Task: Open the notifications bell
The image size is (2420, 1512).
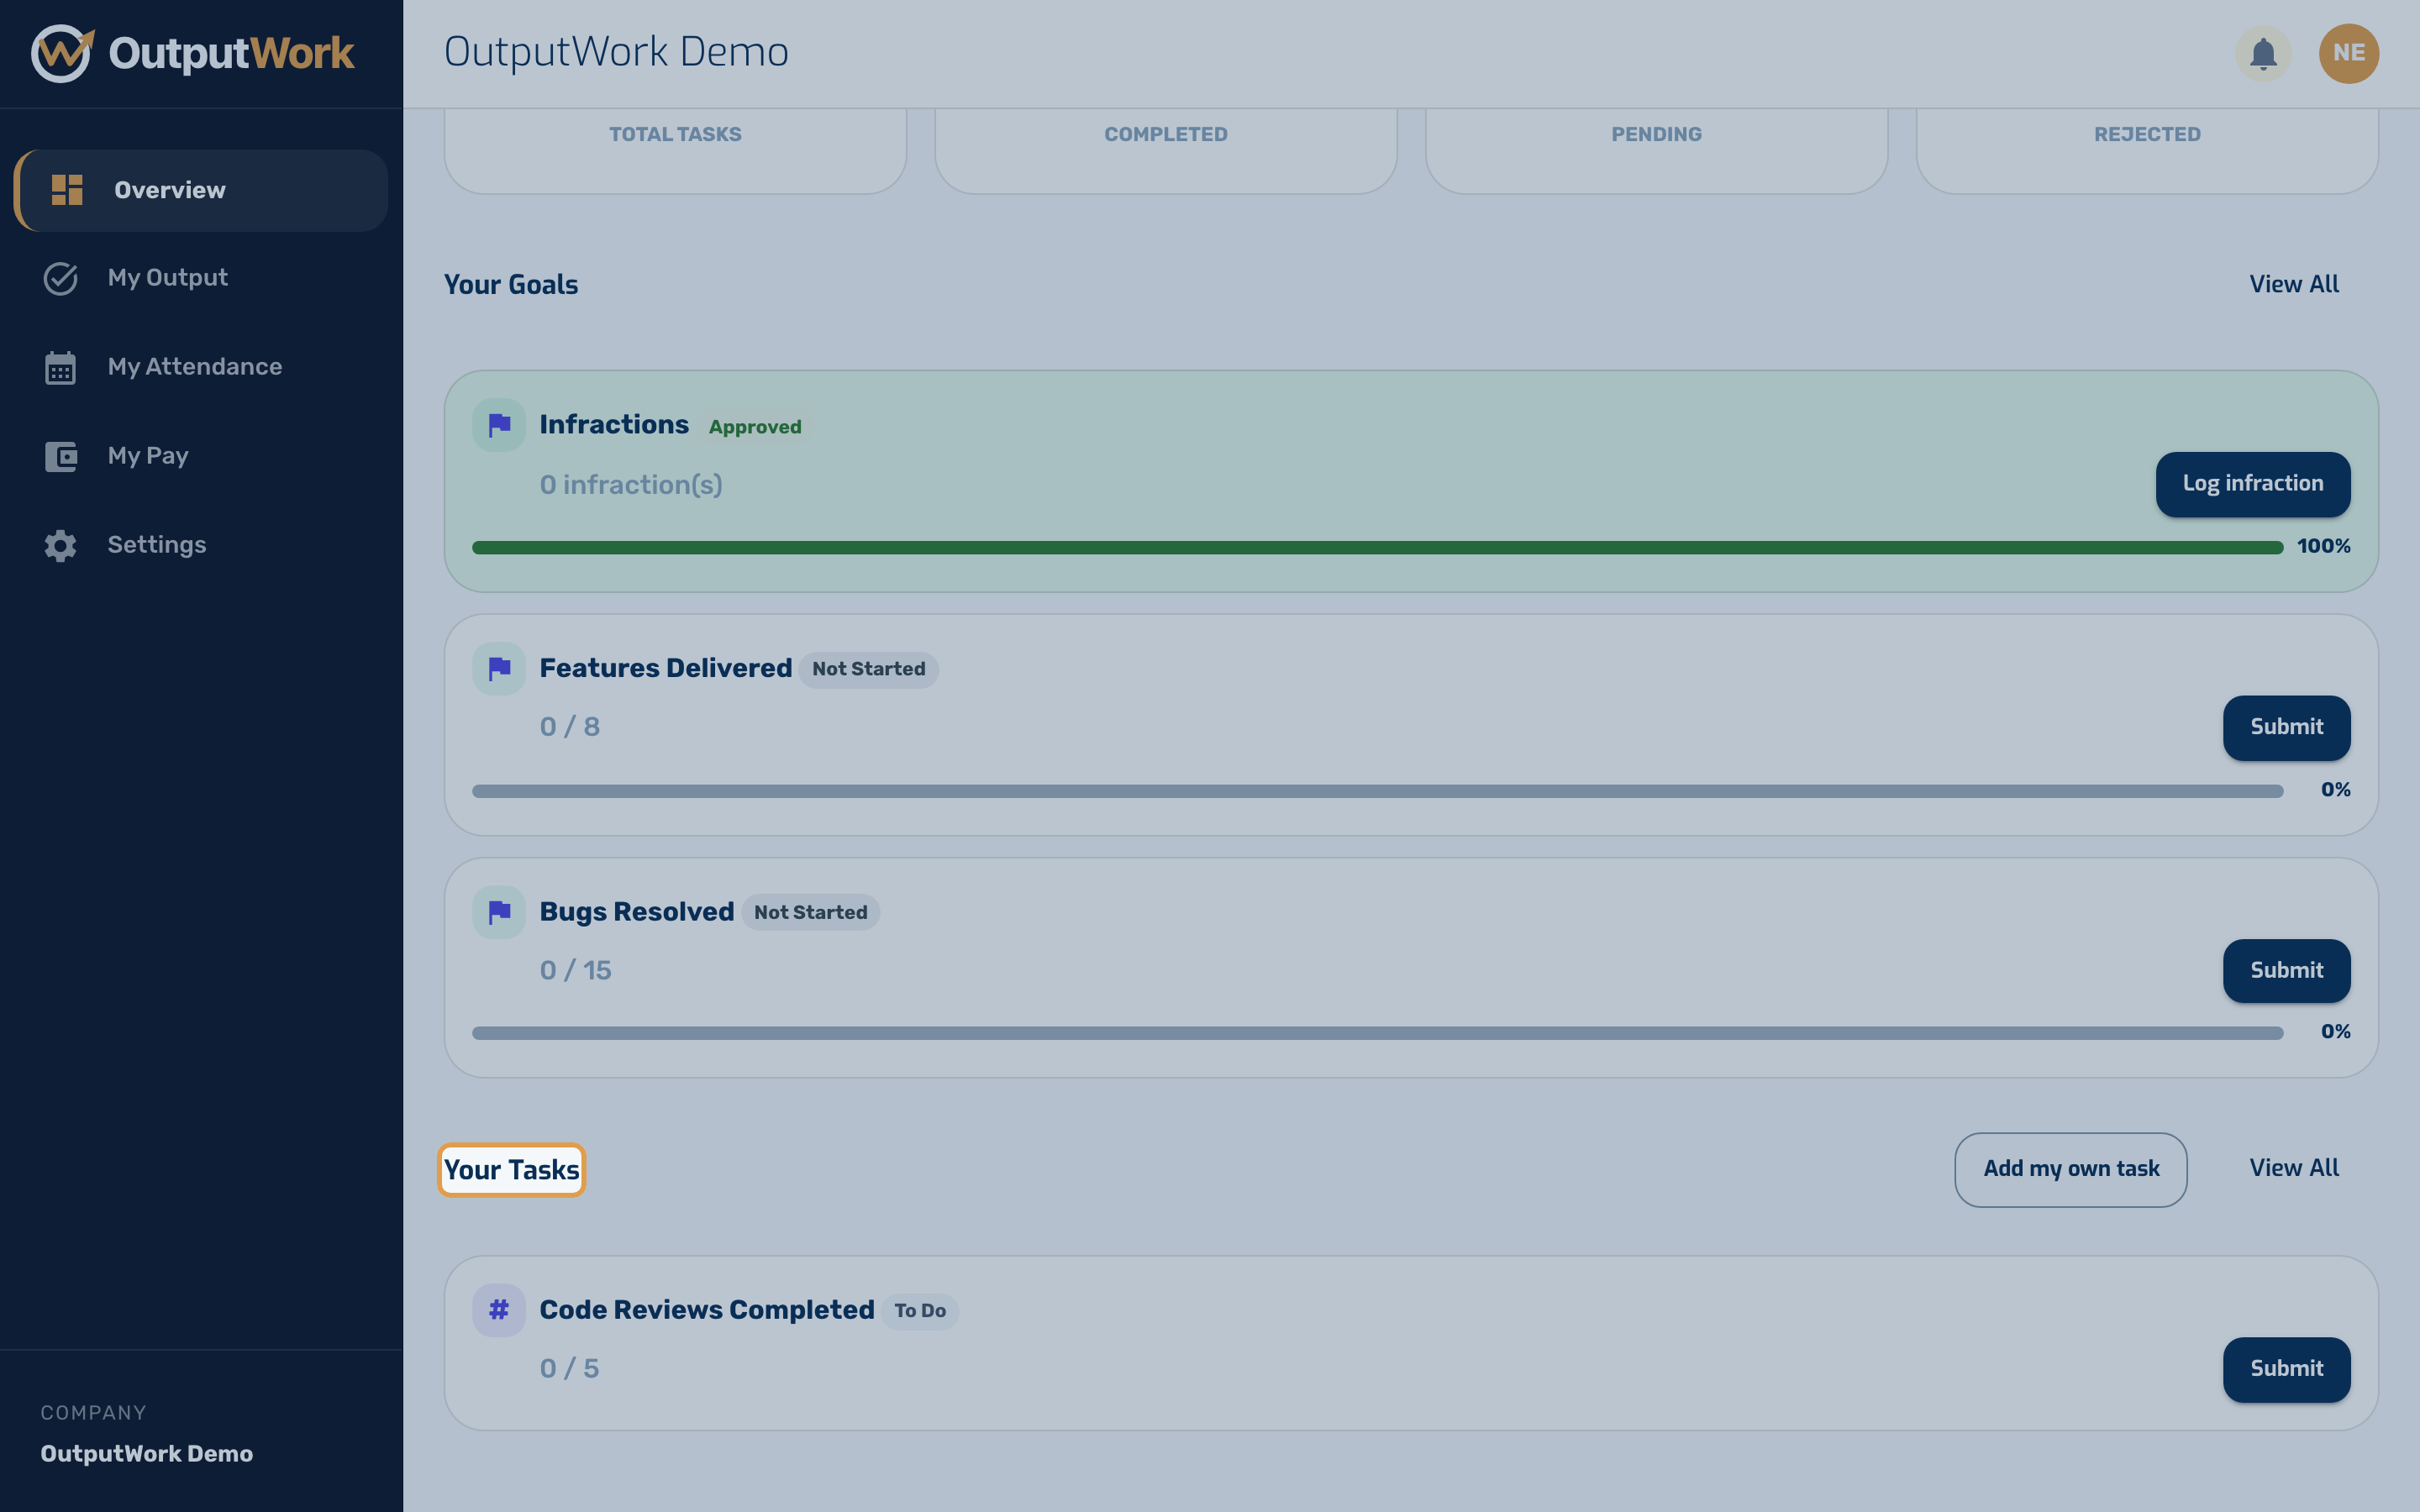Action: (x=2263, y=53)
